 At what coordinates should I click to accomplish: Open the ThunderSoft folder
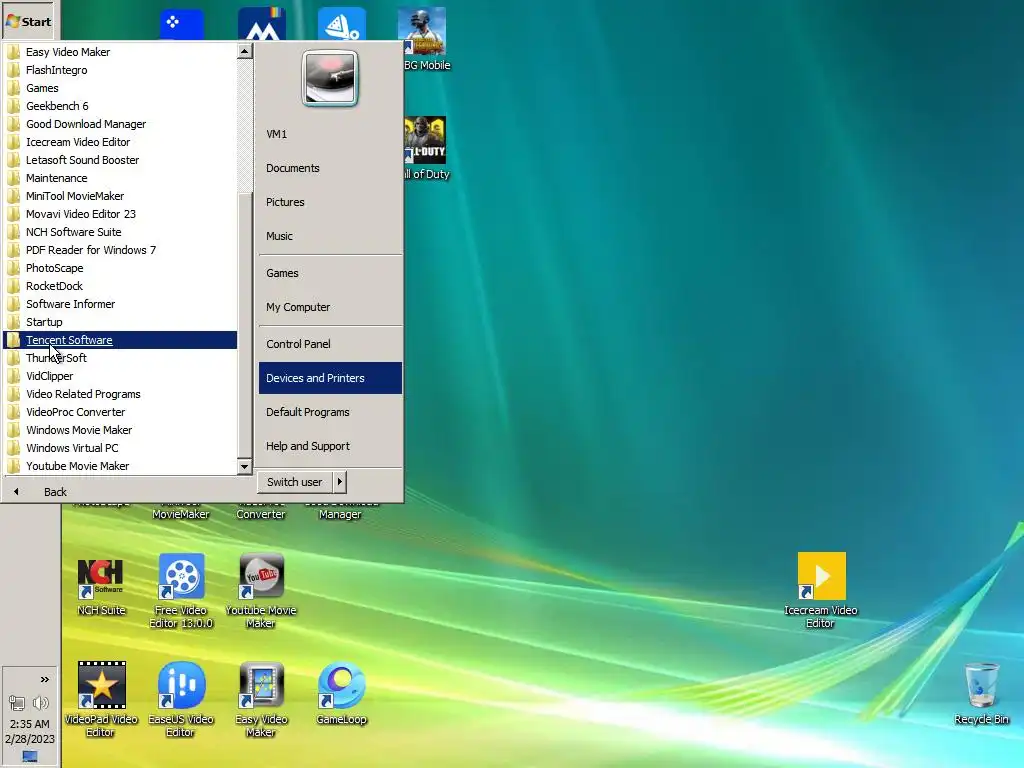click(x=120, y=359)
